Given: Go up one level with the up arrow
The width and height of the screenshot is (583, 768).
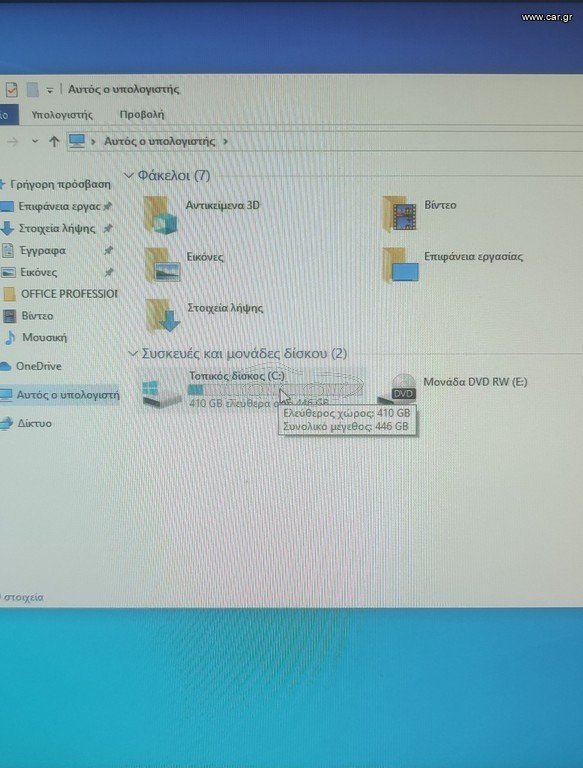Looking at the screenshot, I should tap(54, 142).
